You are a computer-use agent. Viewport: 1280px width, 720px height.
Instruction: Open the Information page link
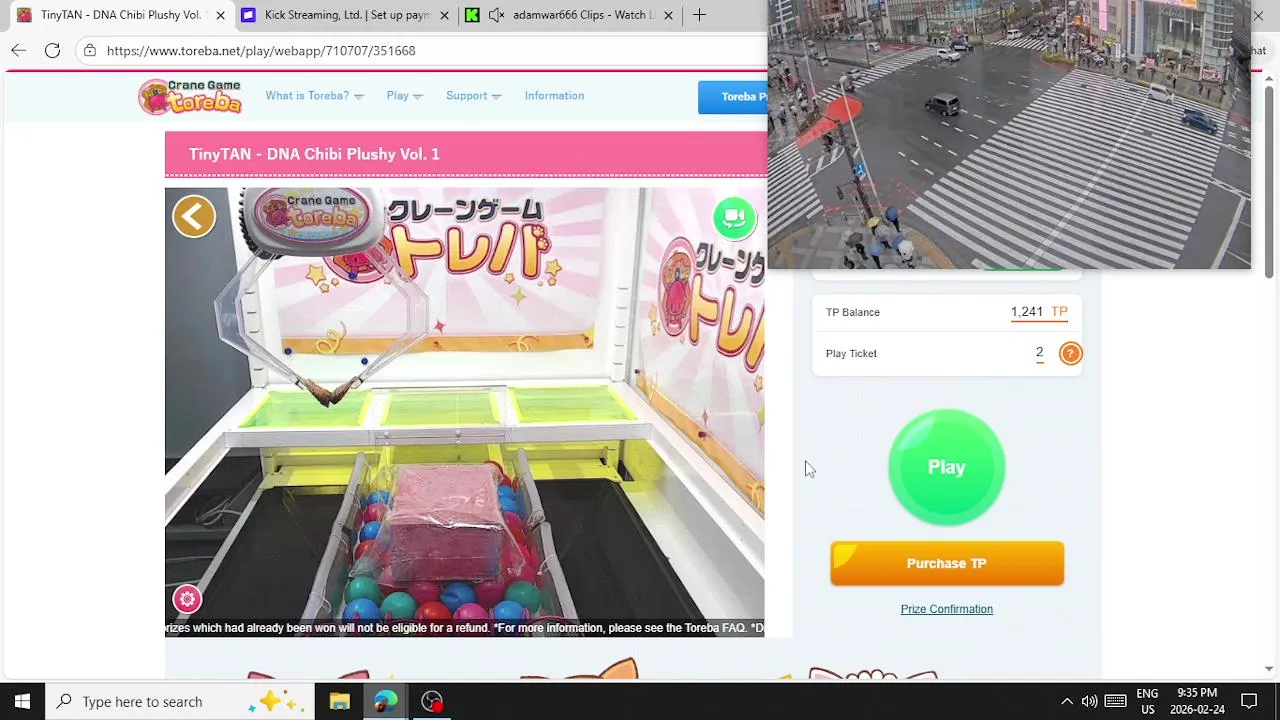[x=554, y=96]
